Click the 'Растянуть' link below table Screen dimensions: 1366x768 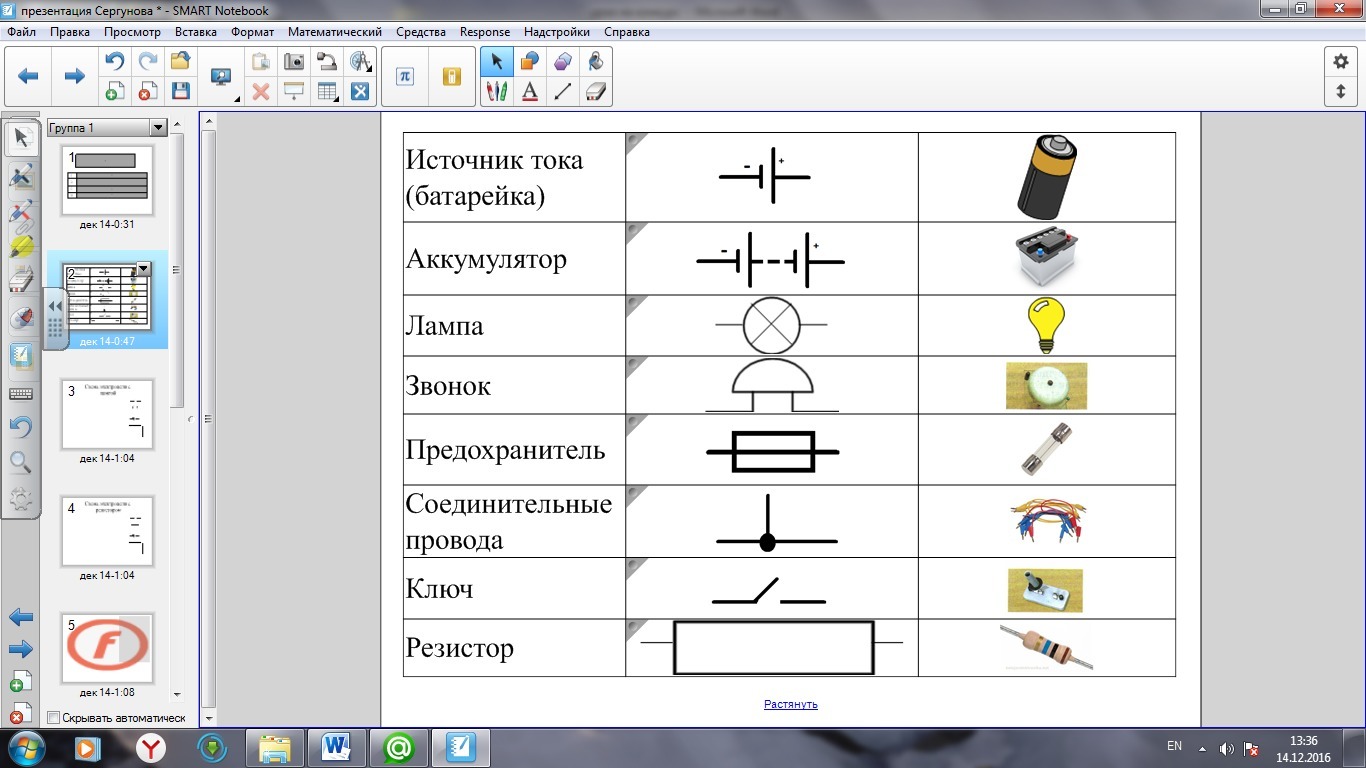click(790, 704)
